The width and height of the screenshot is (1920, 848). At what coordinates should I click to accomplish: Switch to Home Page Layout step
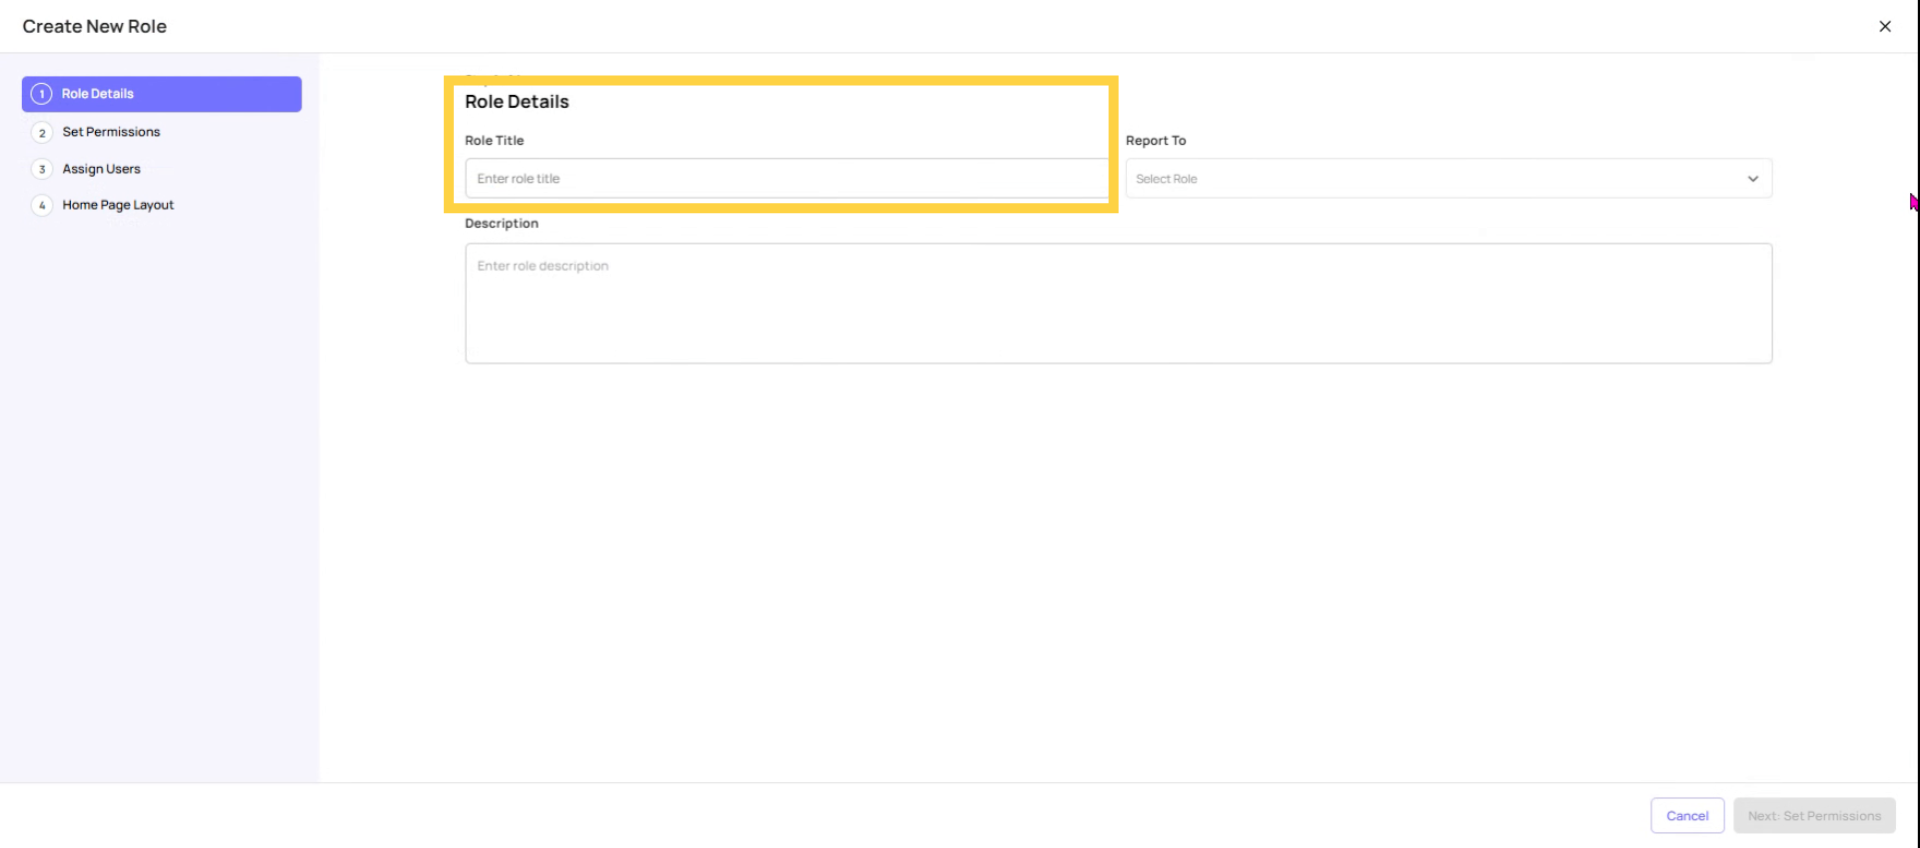pos(118,205)
